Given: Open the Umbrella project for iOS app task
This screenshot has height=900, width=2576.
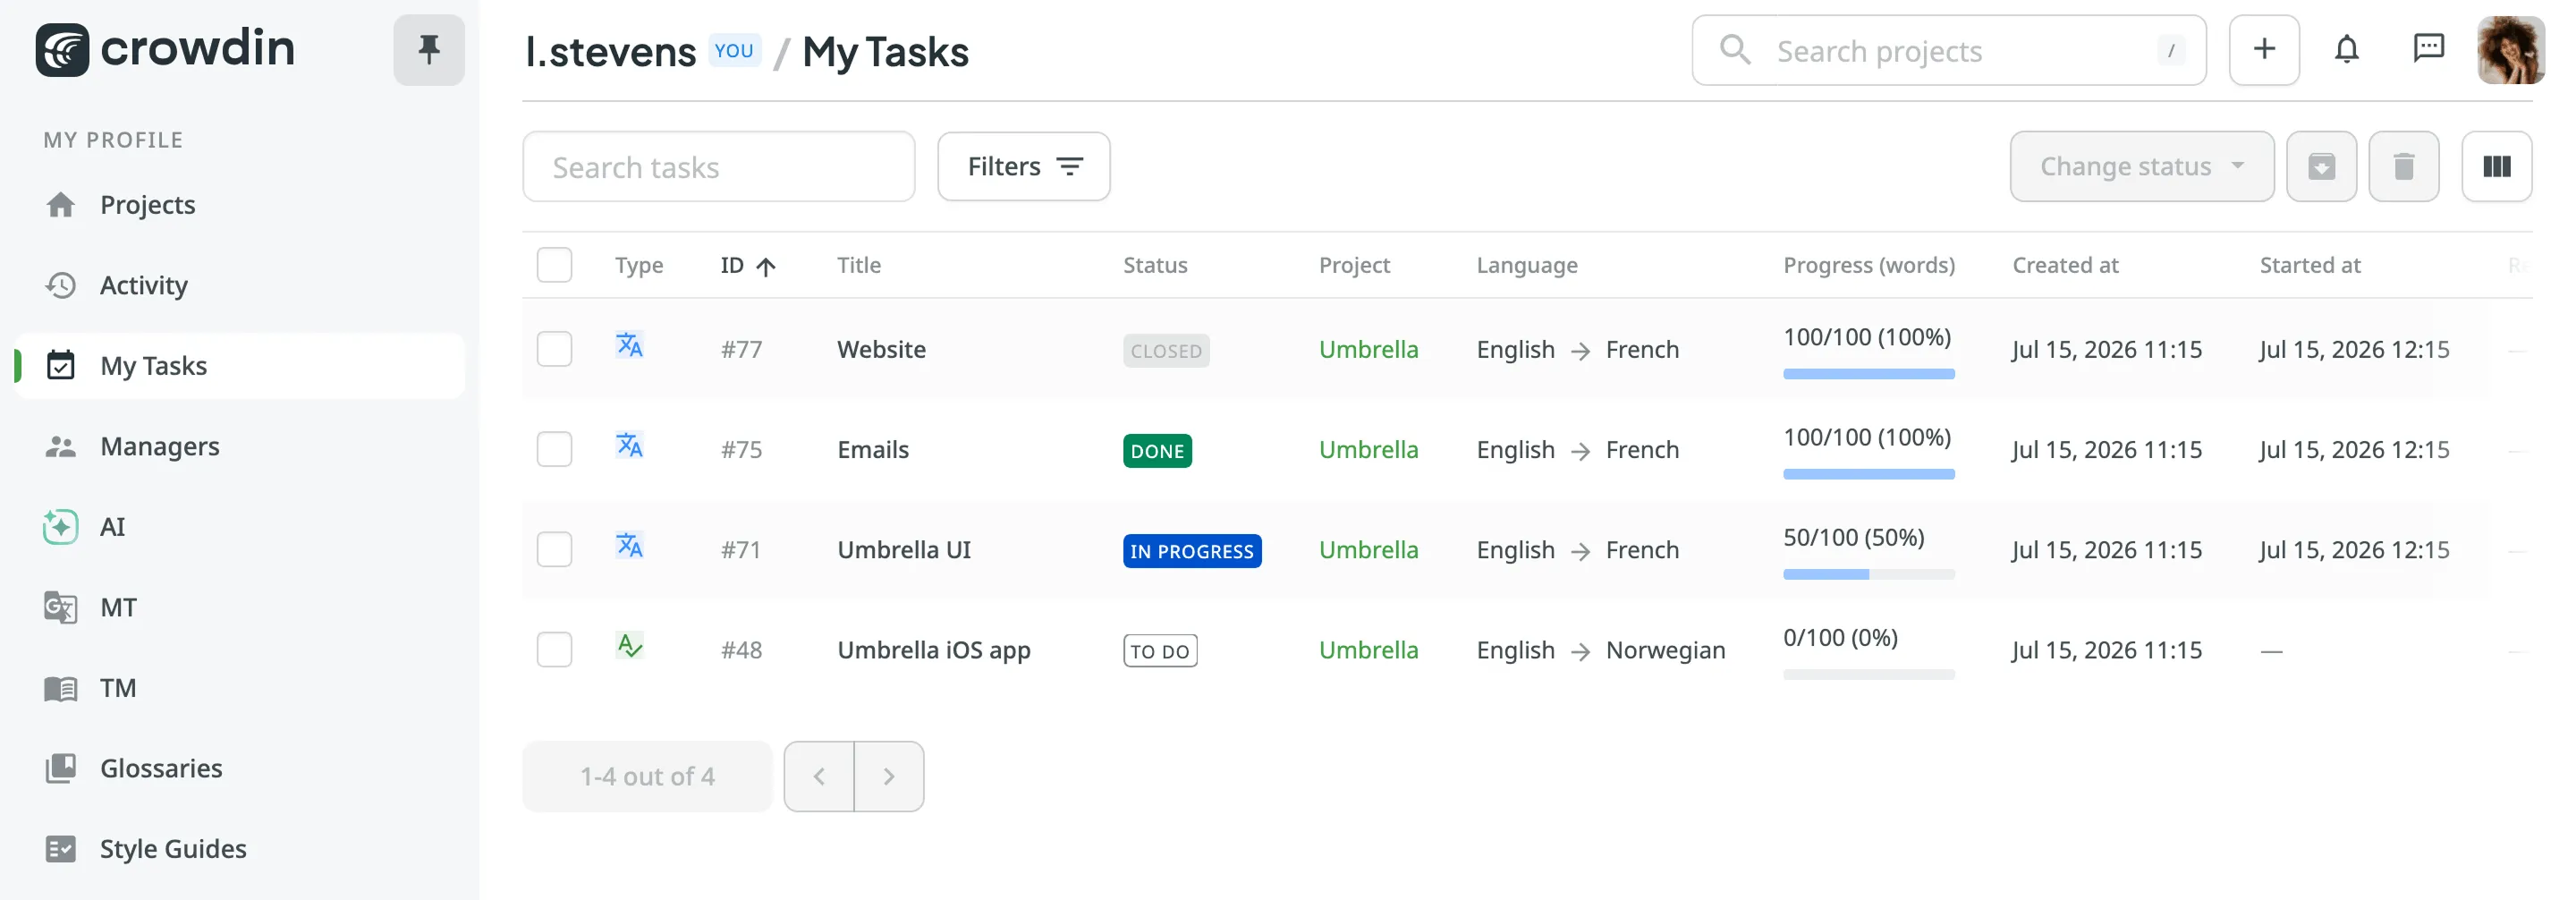Looking at the screenshot, I should (1368, 649).
